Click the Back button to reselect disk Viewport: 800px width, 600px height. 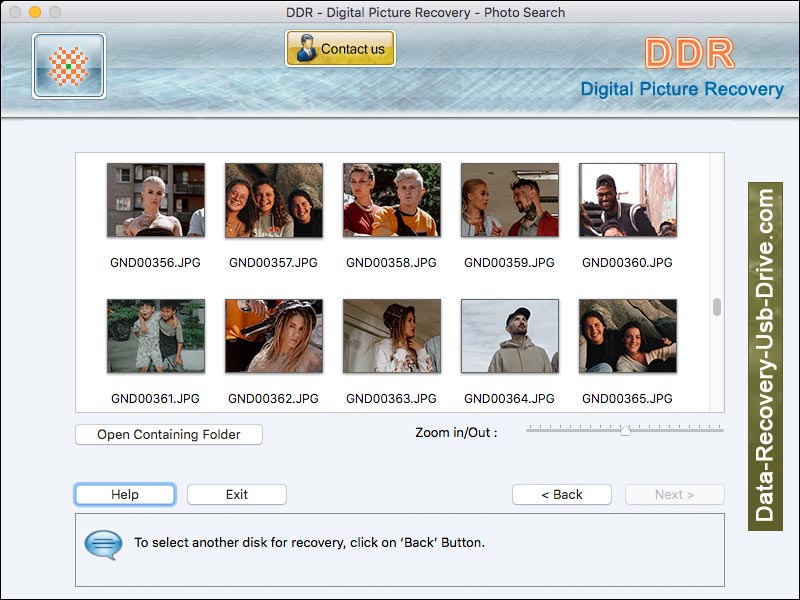tap(561, 494)
